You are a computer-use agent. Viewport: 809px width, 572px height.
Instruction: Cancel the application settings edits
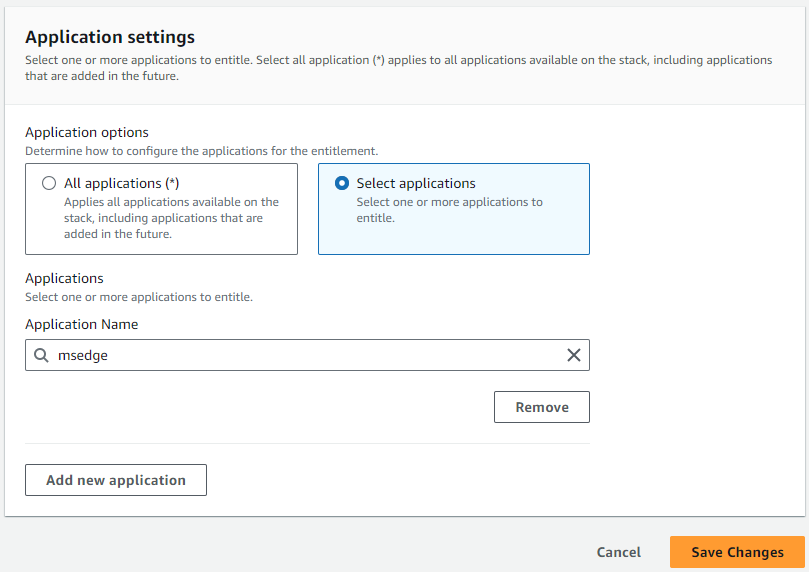(619, 552)
